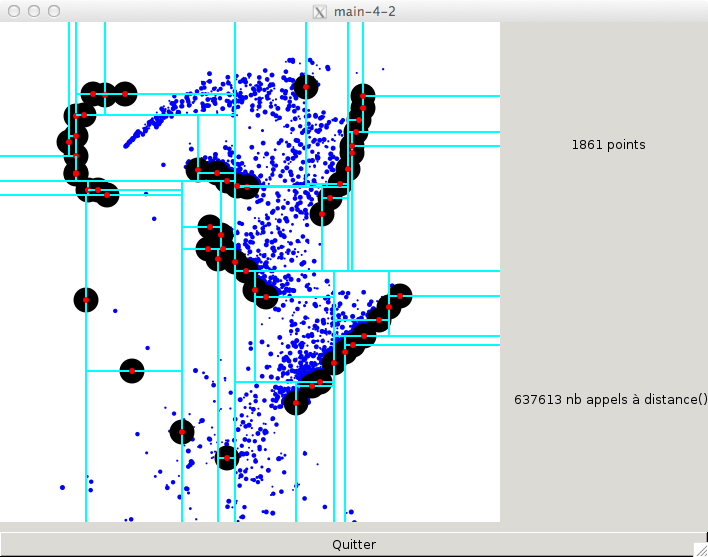This screenshot has height=557, width=708.
Task: Click the empty gray panel below the points label
Action: tap(604, 270)
